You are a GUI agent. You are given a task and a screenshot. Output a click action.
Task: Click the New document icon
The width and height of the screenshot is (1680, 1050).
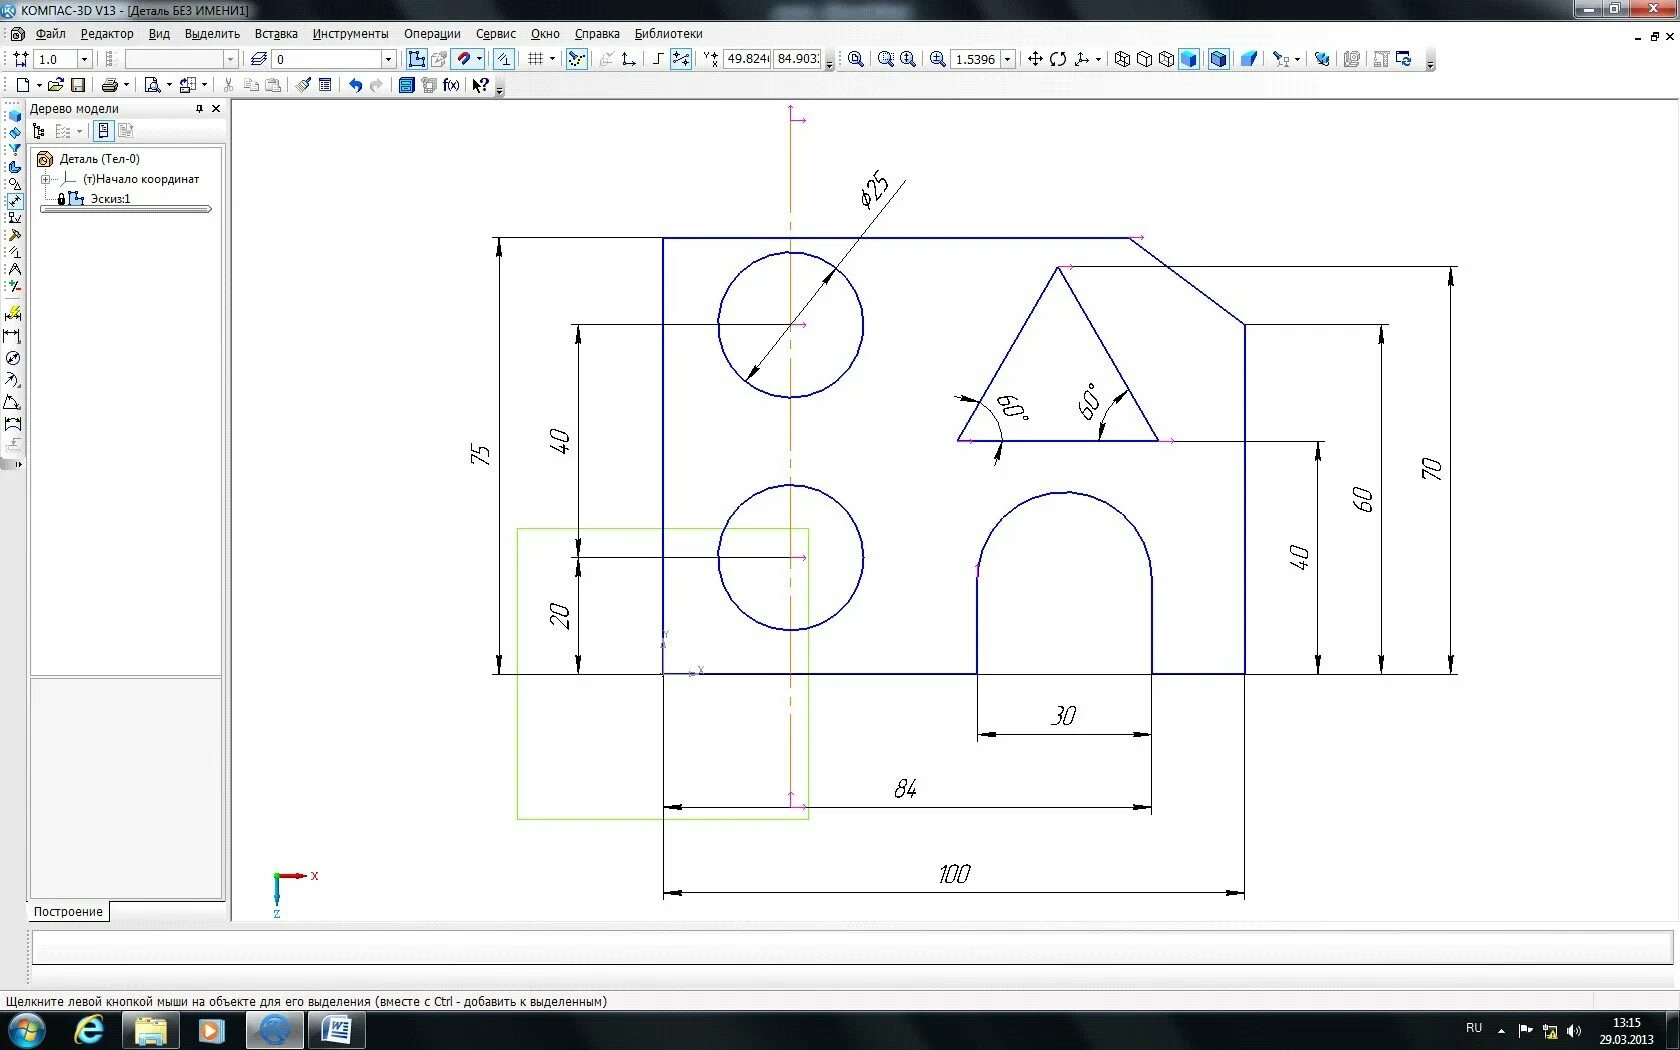[22, 85]
